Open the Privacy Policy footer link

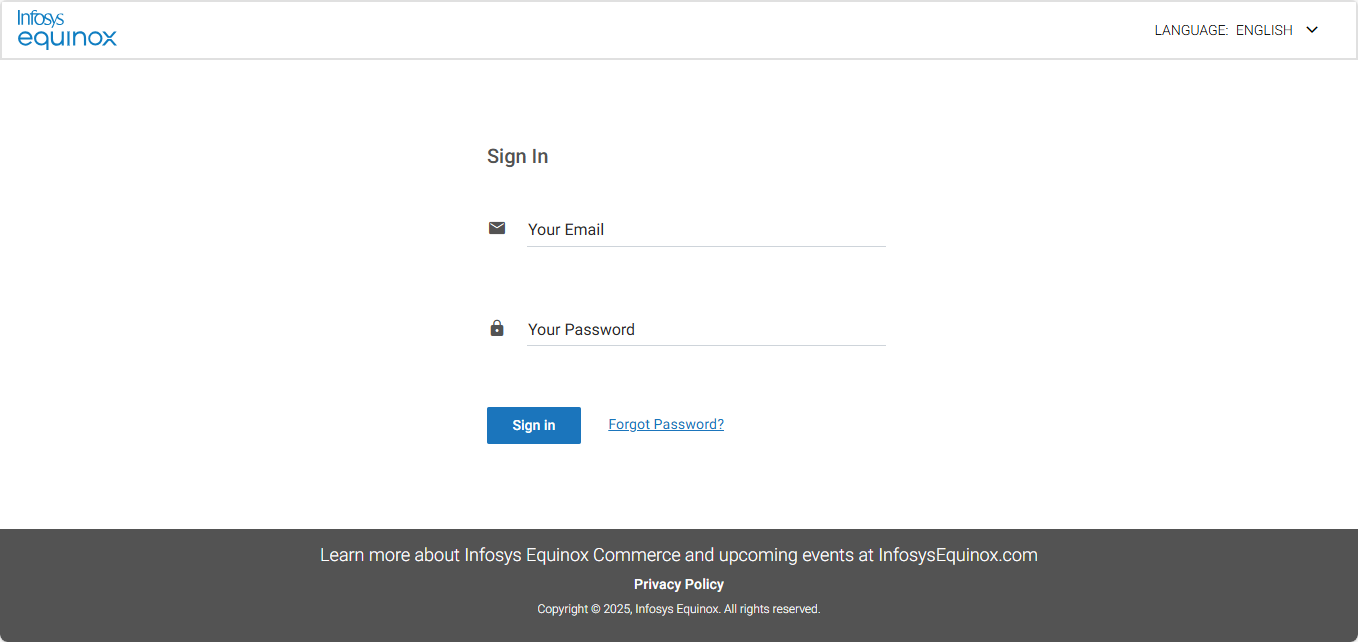pos(679,584)
